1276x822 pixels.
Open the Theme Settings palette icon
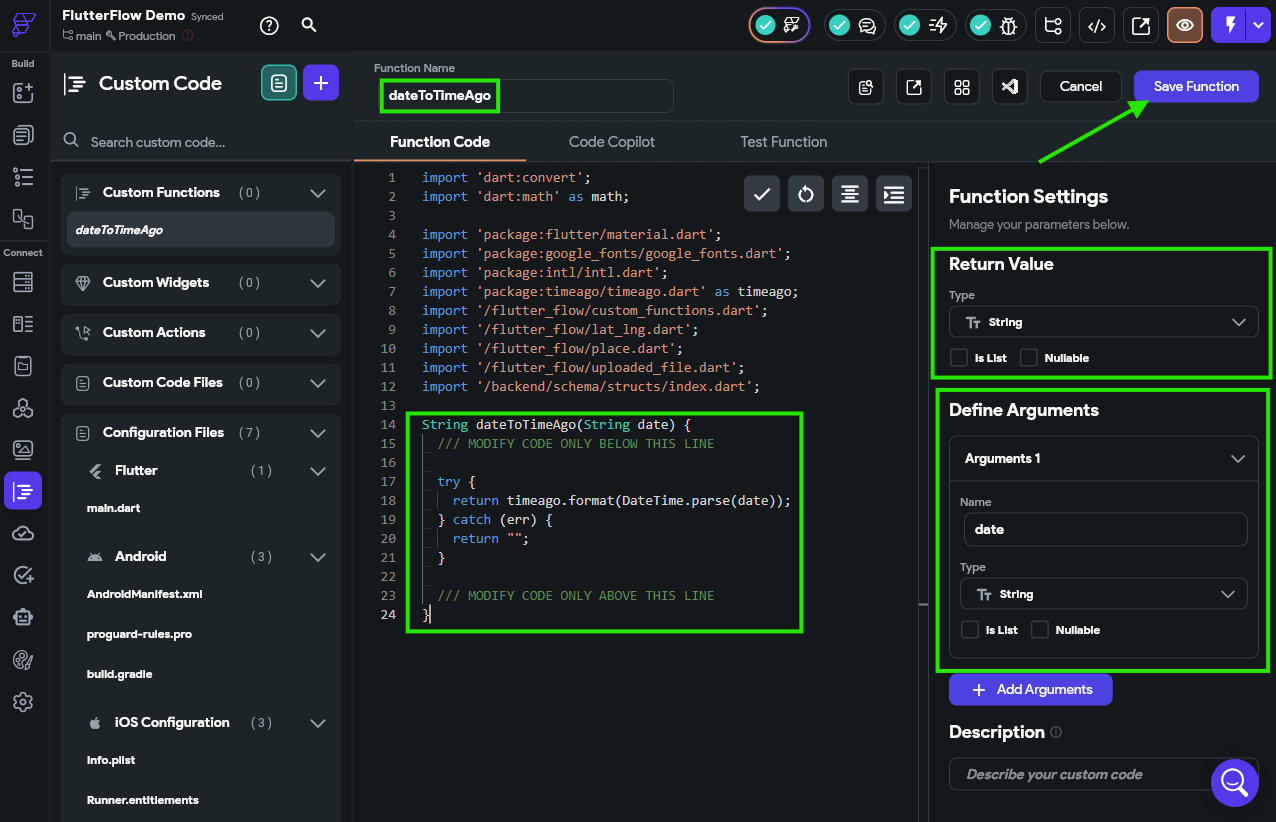(x=23, y=660)
